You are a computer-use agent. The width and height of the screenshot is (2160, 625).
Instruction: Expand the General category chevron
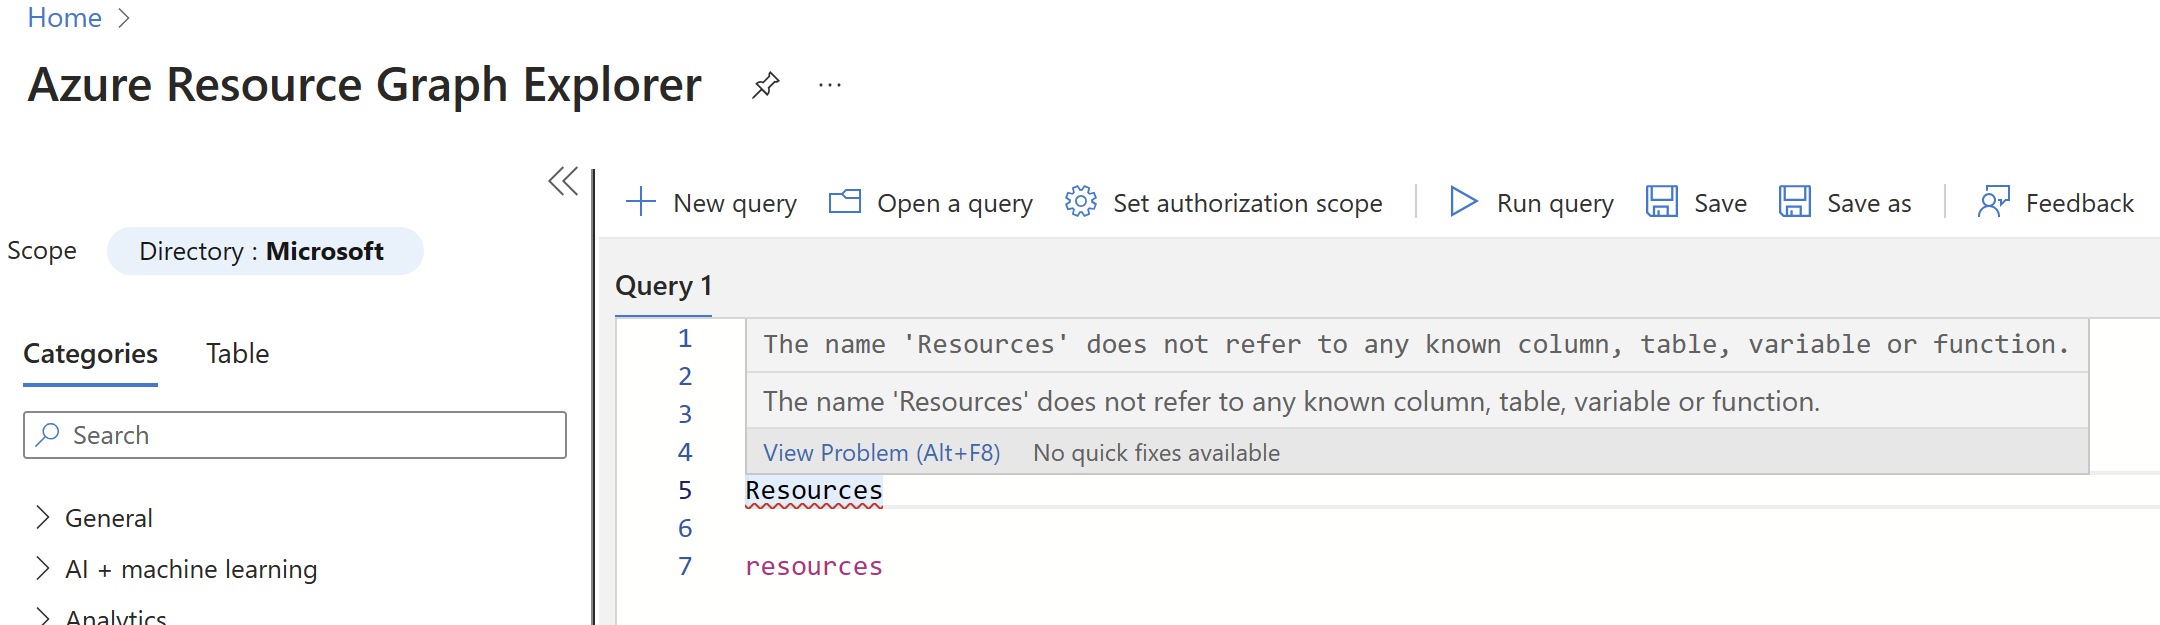click(42, 517)
